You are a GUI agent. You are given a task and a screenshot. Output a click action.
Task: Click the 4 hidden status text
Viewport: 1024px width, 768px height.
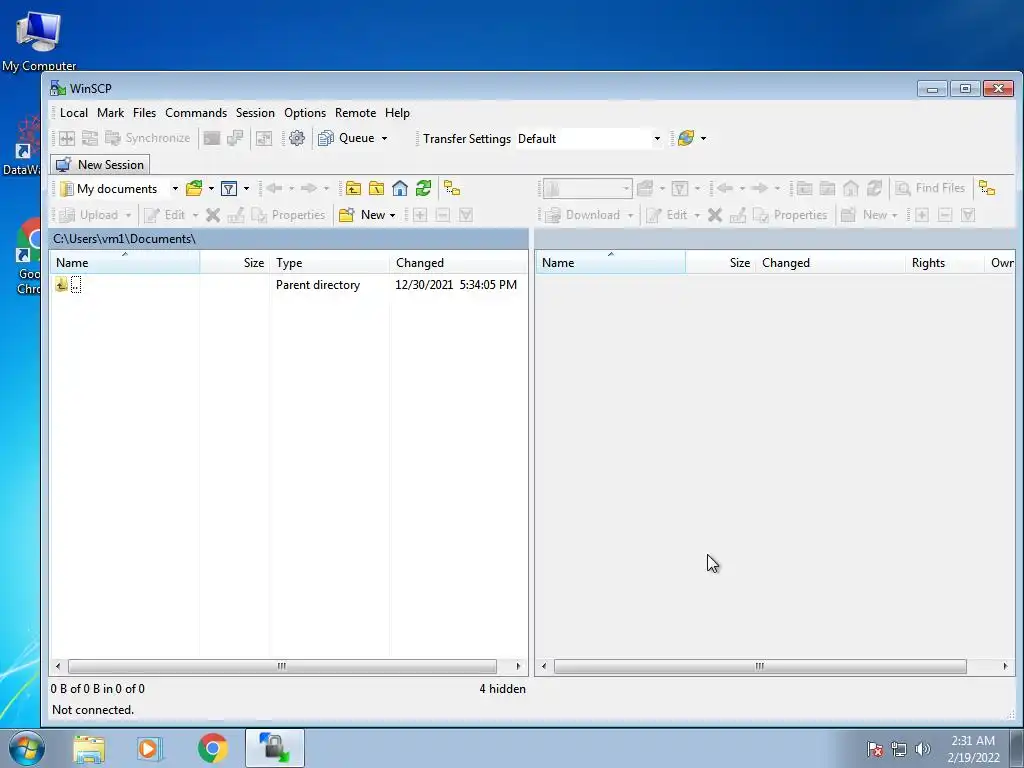click(x=502, y=688)
